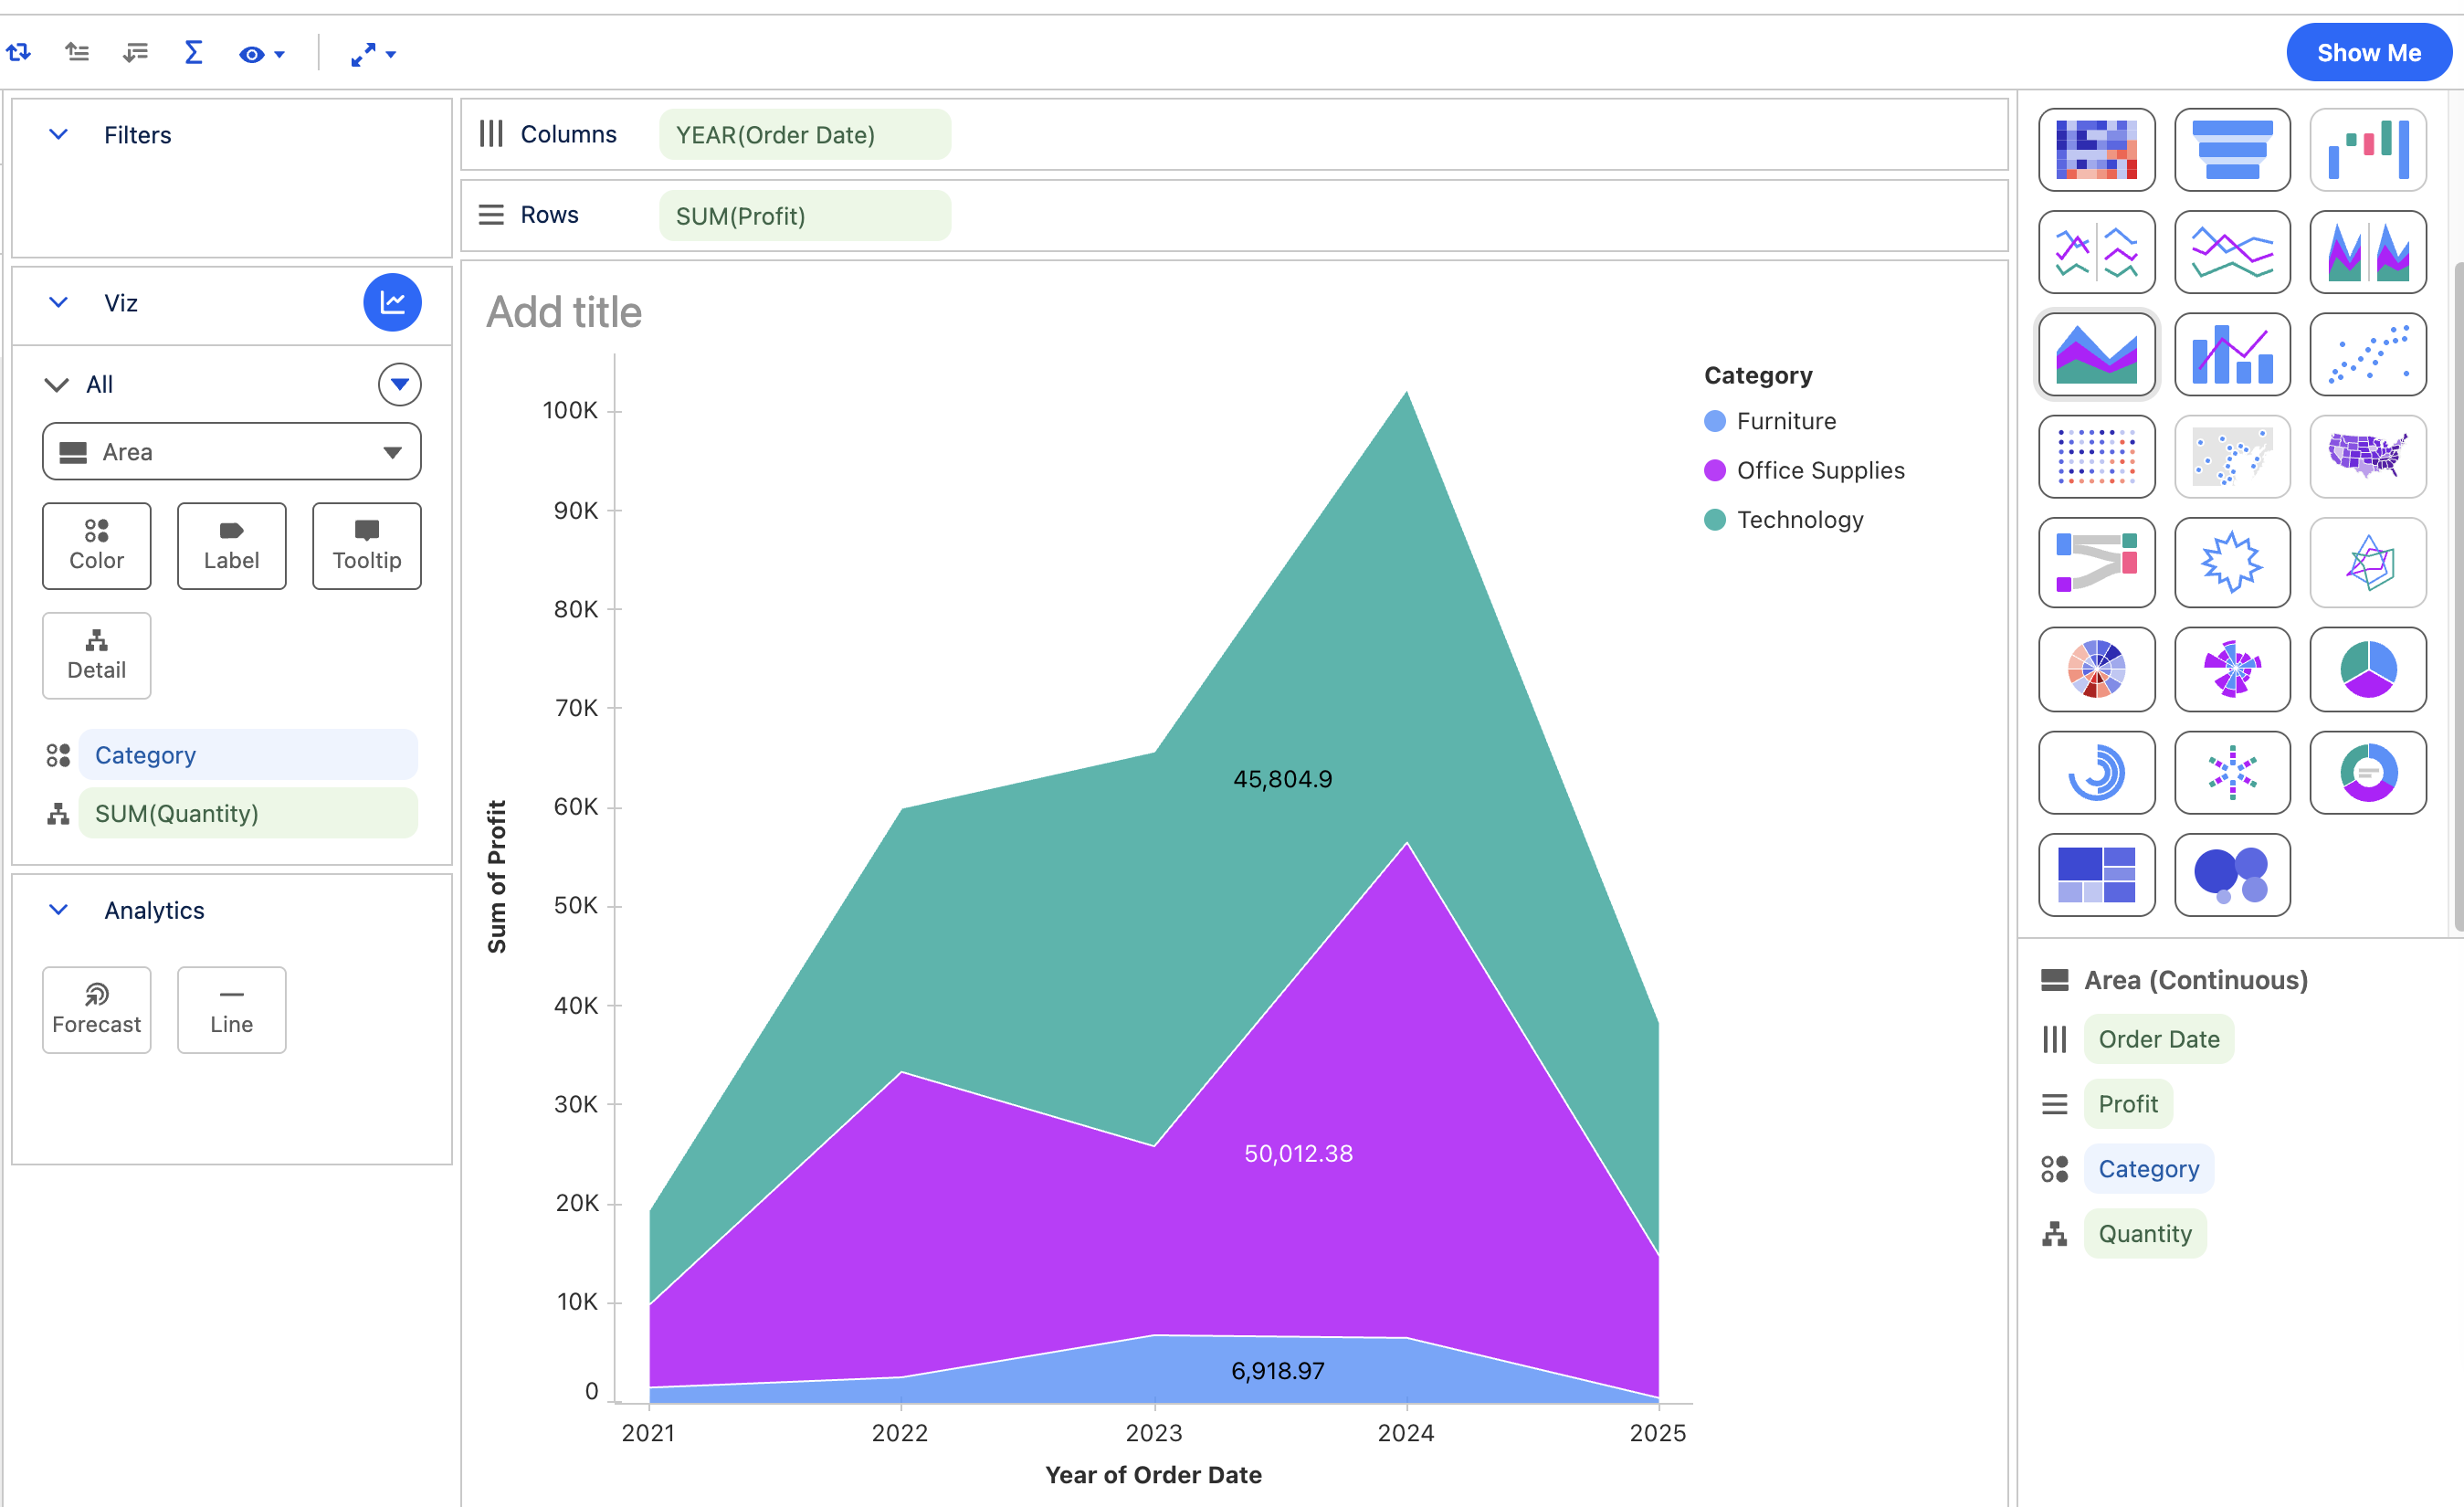Screen dimensions: 2464x1507
Task: Click the Office Supplies purple legend swatch
Action: click(x=1715, y=470)
